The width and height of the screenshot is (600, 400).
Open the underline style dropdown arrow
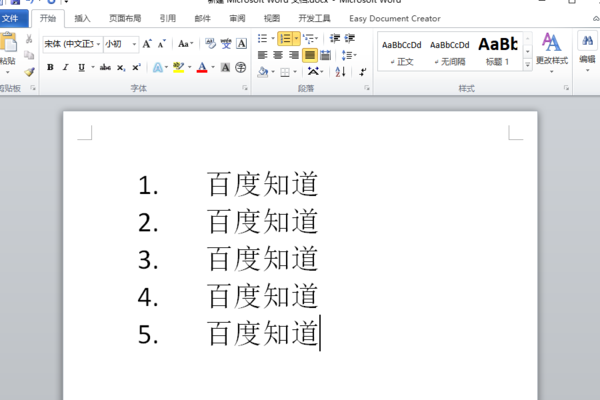(93, 68)
